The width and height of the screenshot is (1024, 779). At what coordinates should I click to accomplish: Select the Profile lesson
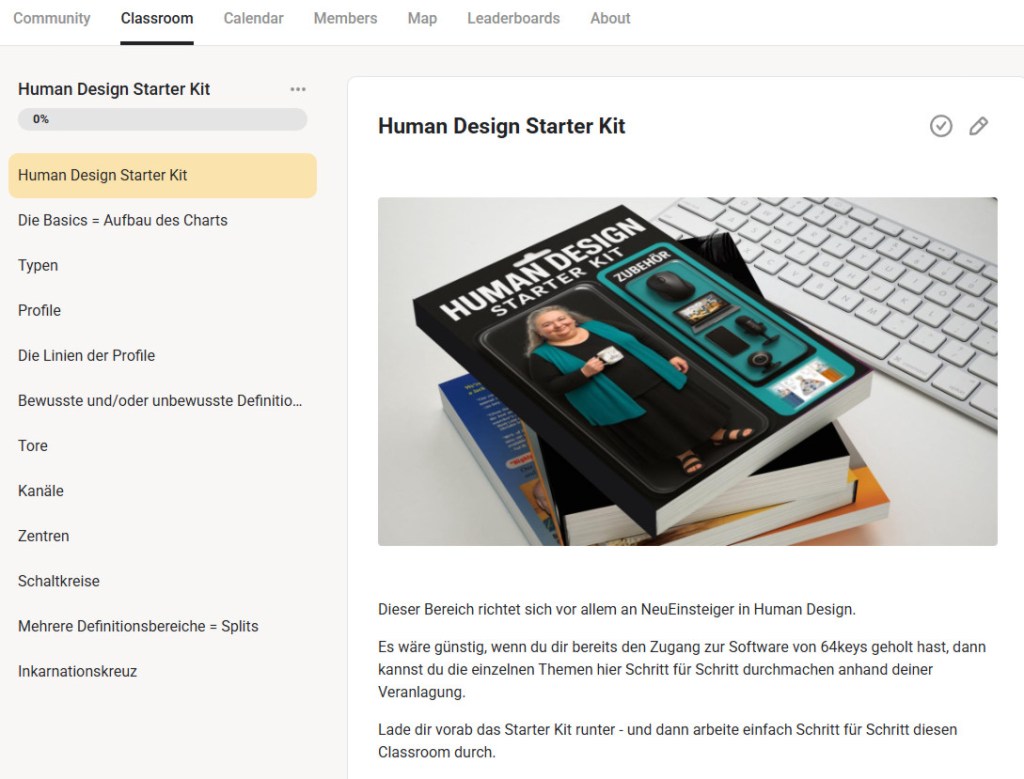[40, 310]
